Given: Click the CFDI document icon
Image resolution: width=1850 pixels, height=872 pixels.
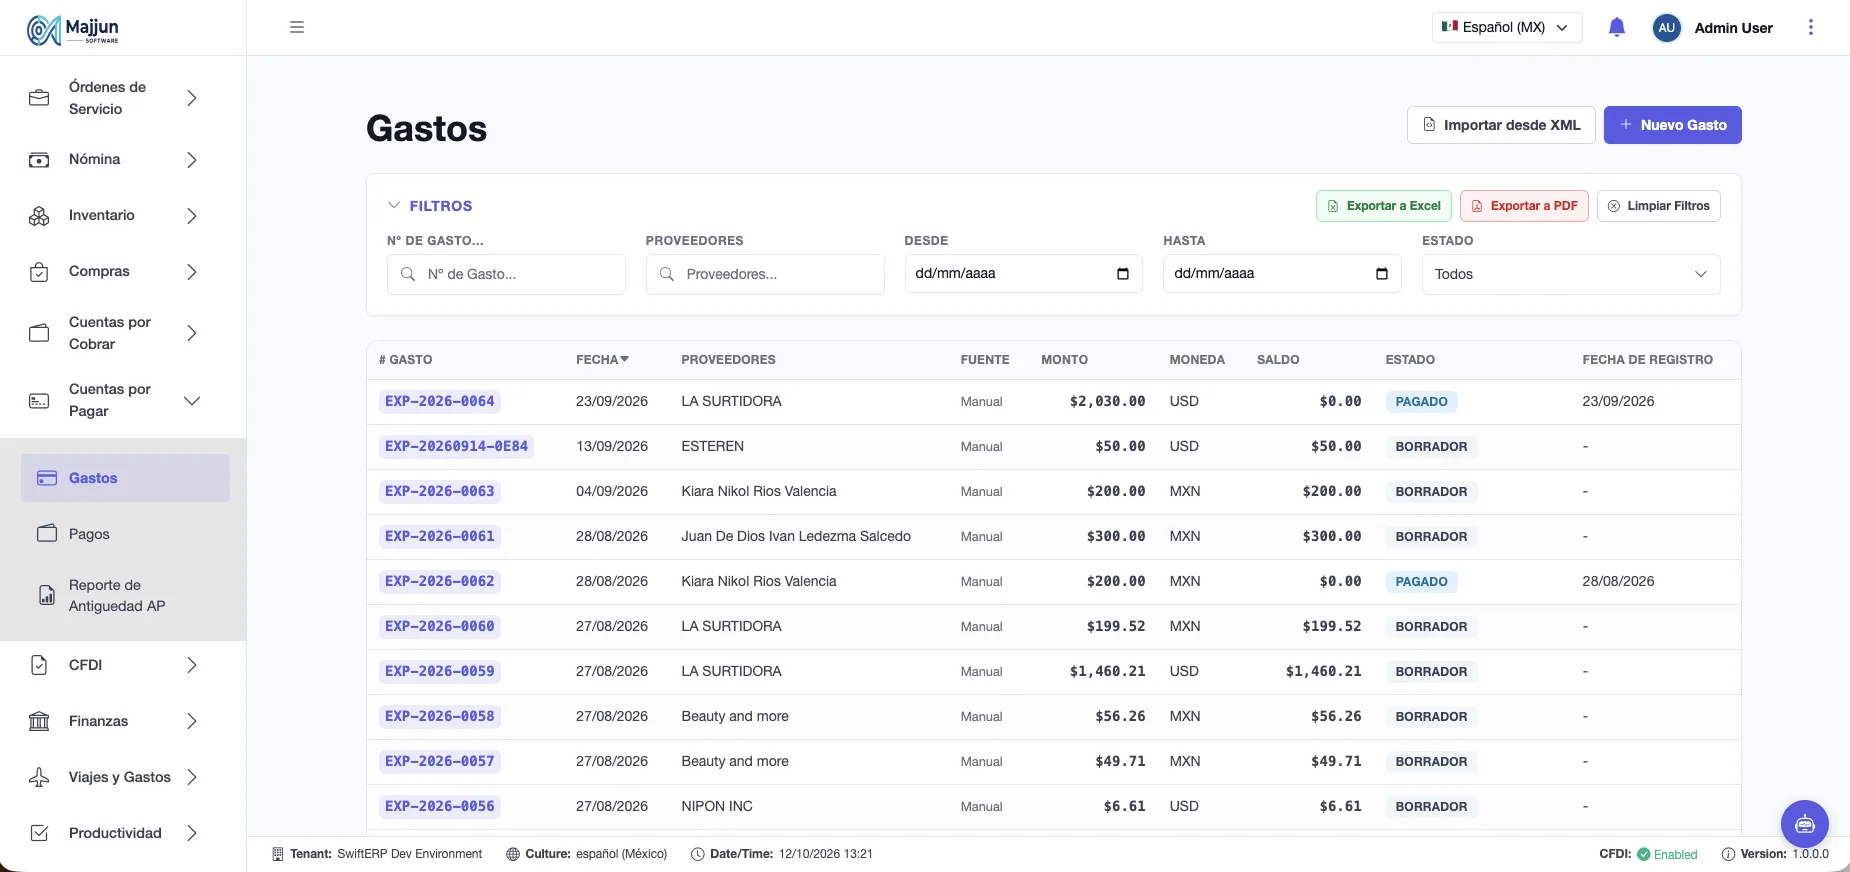Looking at the screenshot, I should pyautogui.click(x=39, y=665).
